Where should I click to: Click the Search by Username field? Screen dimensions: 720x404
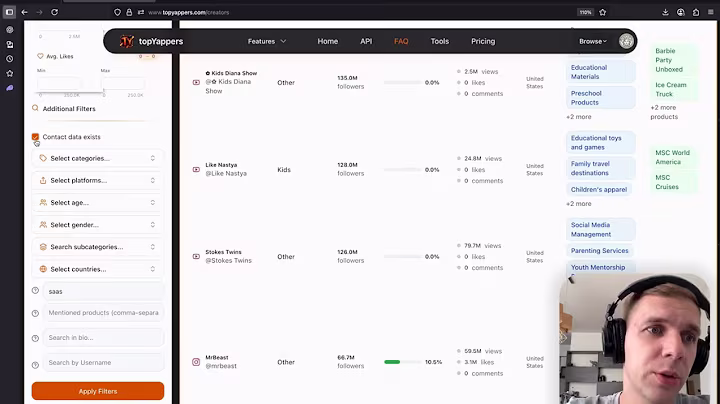tap(103, 362)
